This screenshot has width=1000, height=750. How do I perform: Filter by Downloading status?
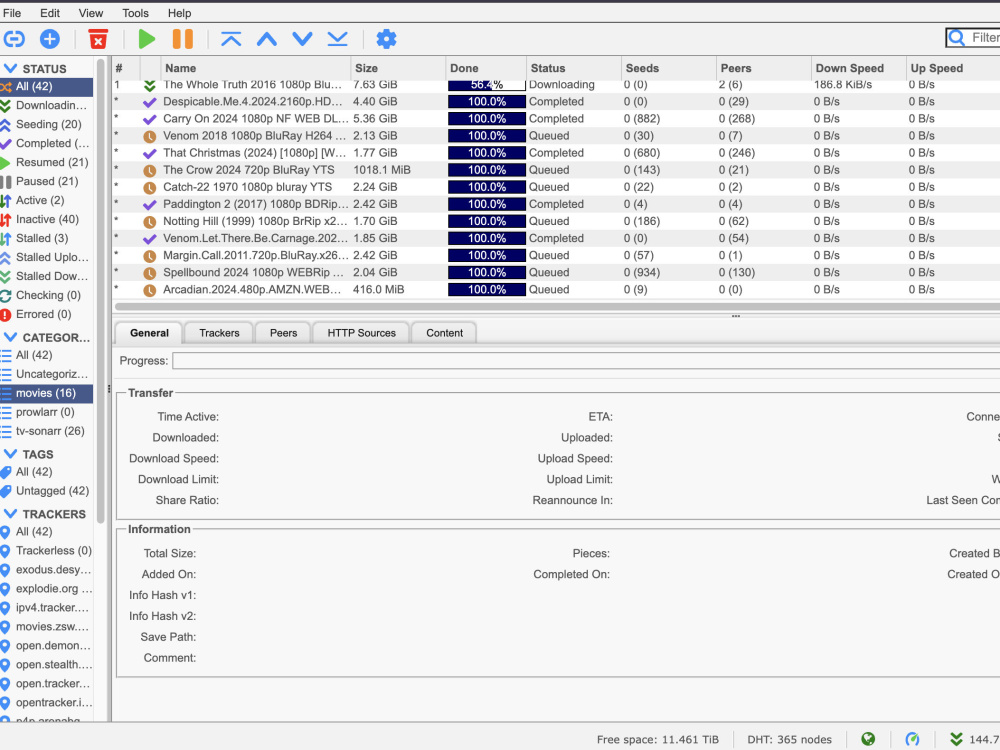pyautogui.click(x=47, y=105)
